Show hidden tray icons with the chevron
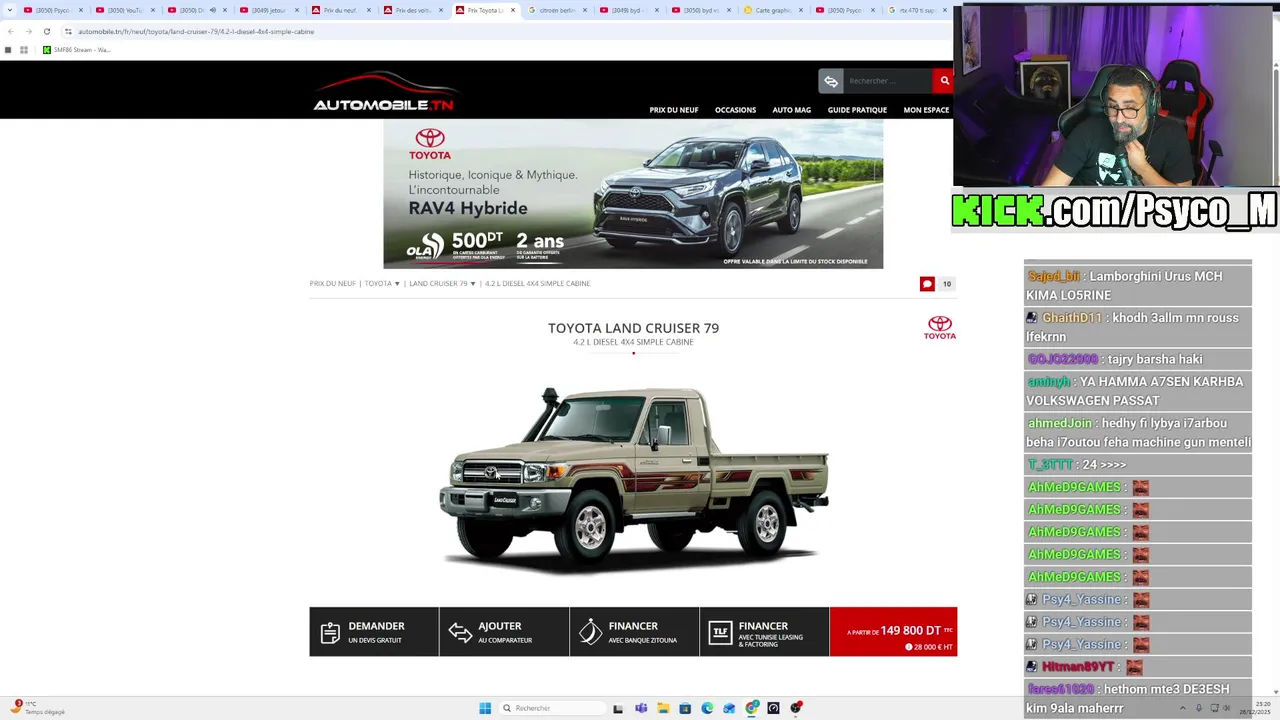Image resolution: width=1280 pixels, height=720 pixels. point(1182,708)
